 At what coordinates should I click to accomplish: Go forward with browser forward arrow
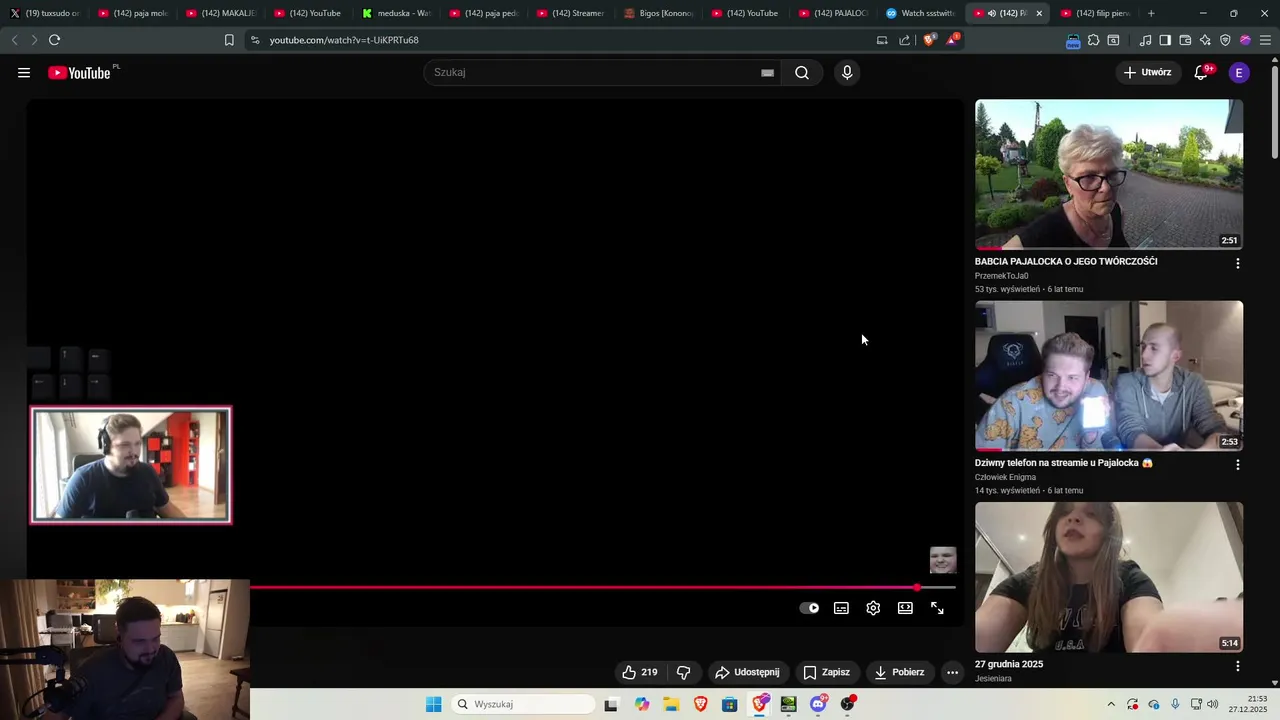click(34, 40)
